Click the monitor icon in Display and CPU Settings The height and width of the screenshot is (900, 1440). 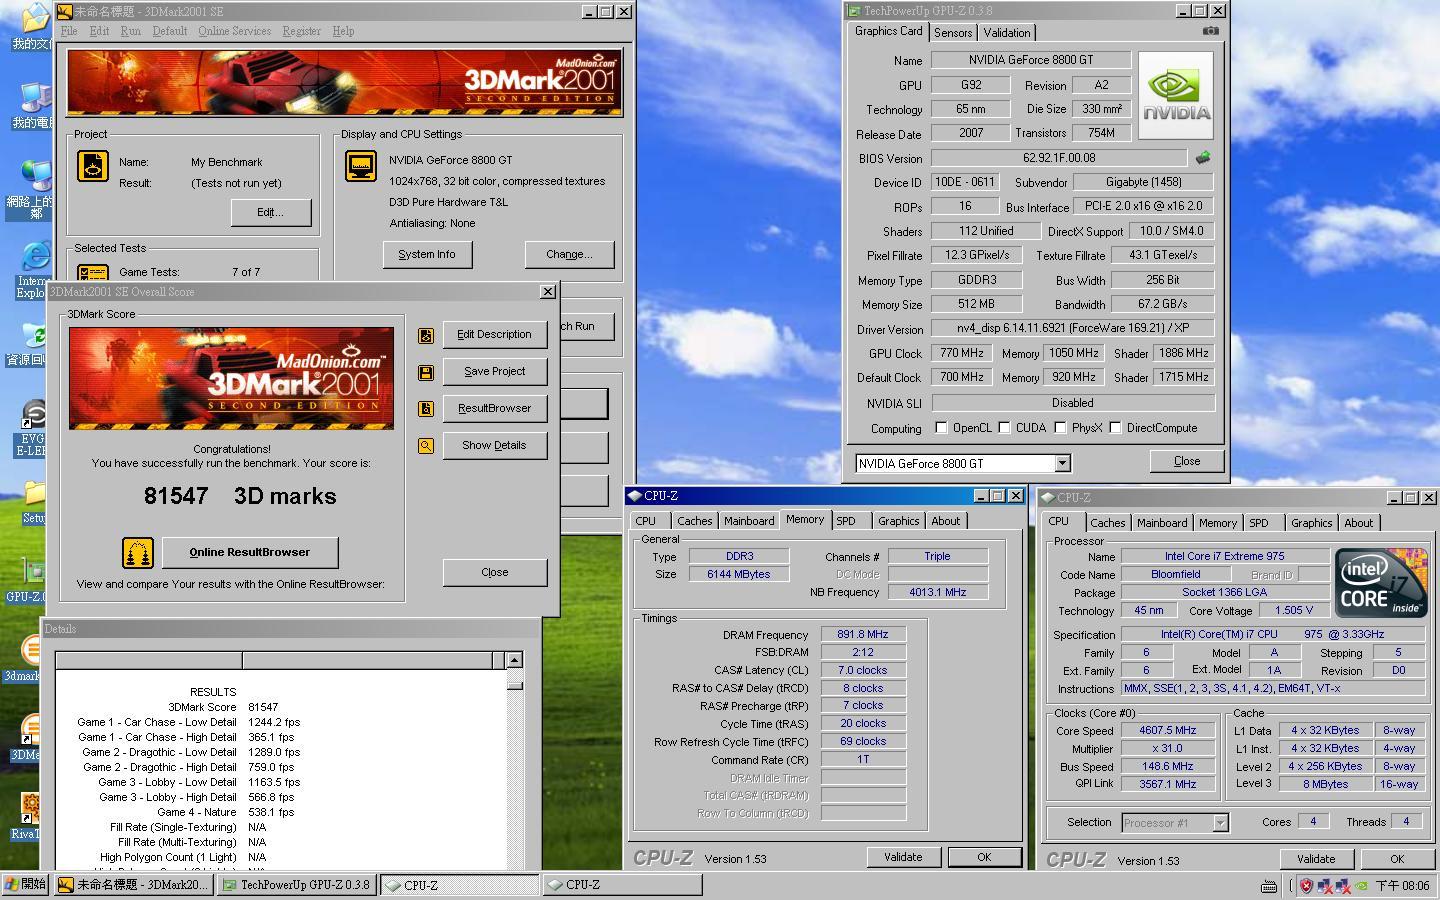pos(360,166)
